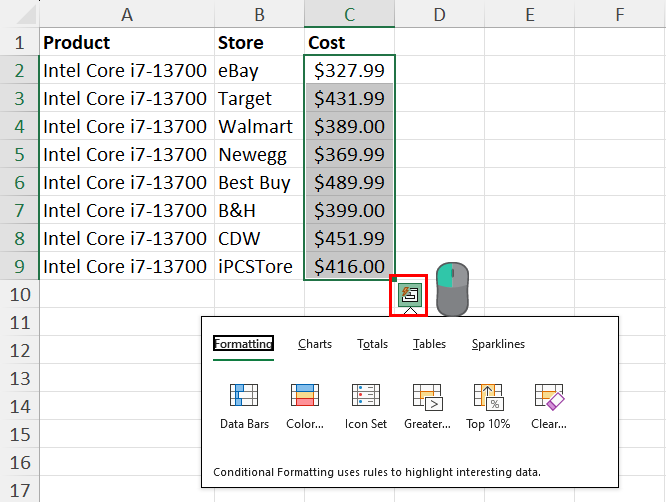Choose Greater Than formatting rule
666x502 pixels.
pyautogui.click(x=427, y=406)
